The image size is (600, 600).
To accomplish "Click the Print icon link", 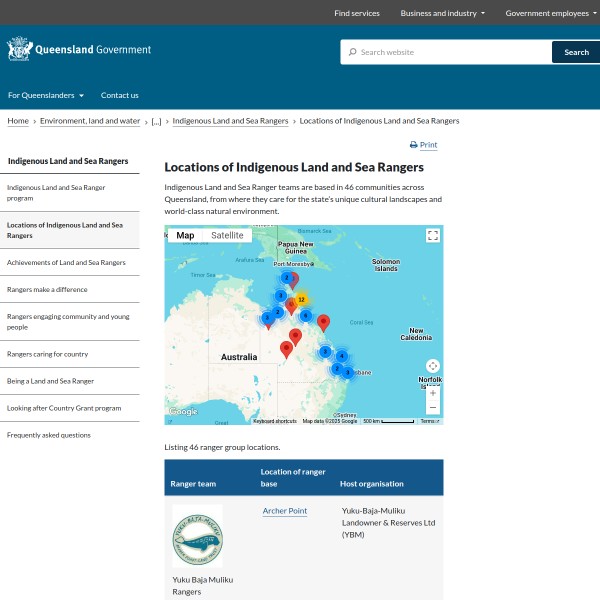I will click(x=423, y=145).
